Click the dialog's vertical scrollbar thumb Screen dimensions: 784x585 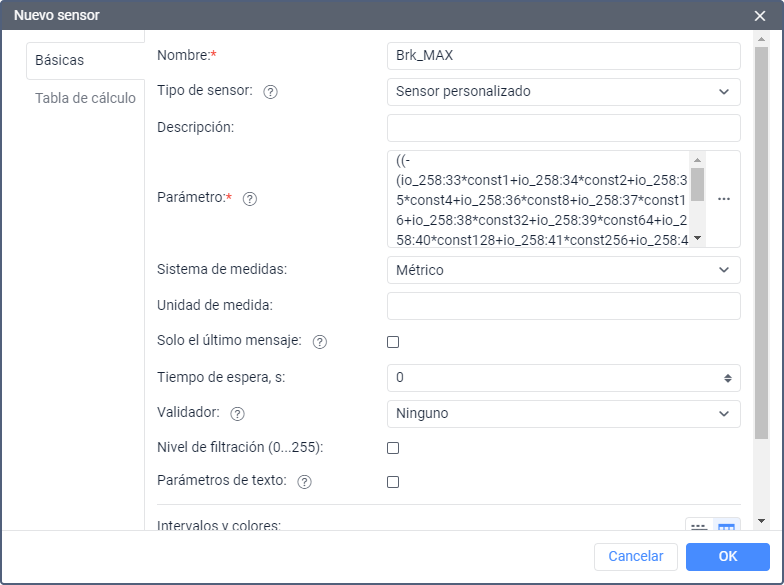click(761, 240)
